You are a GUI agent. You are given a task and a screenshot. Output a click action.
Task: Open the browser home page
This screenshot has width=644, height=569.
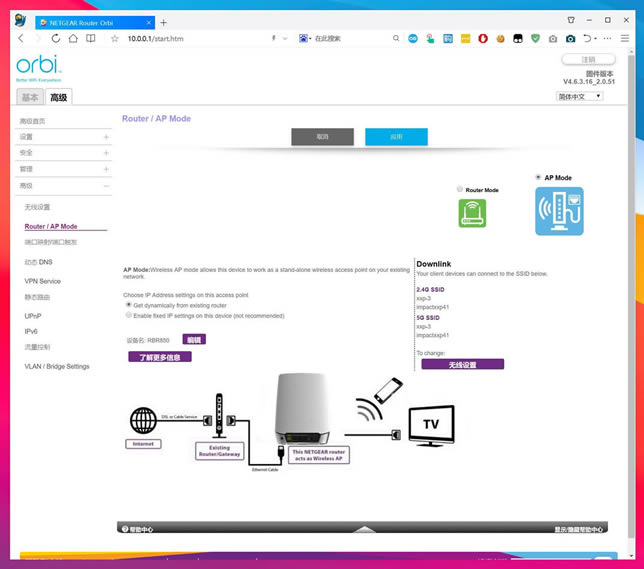[73, 39]
